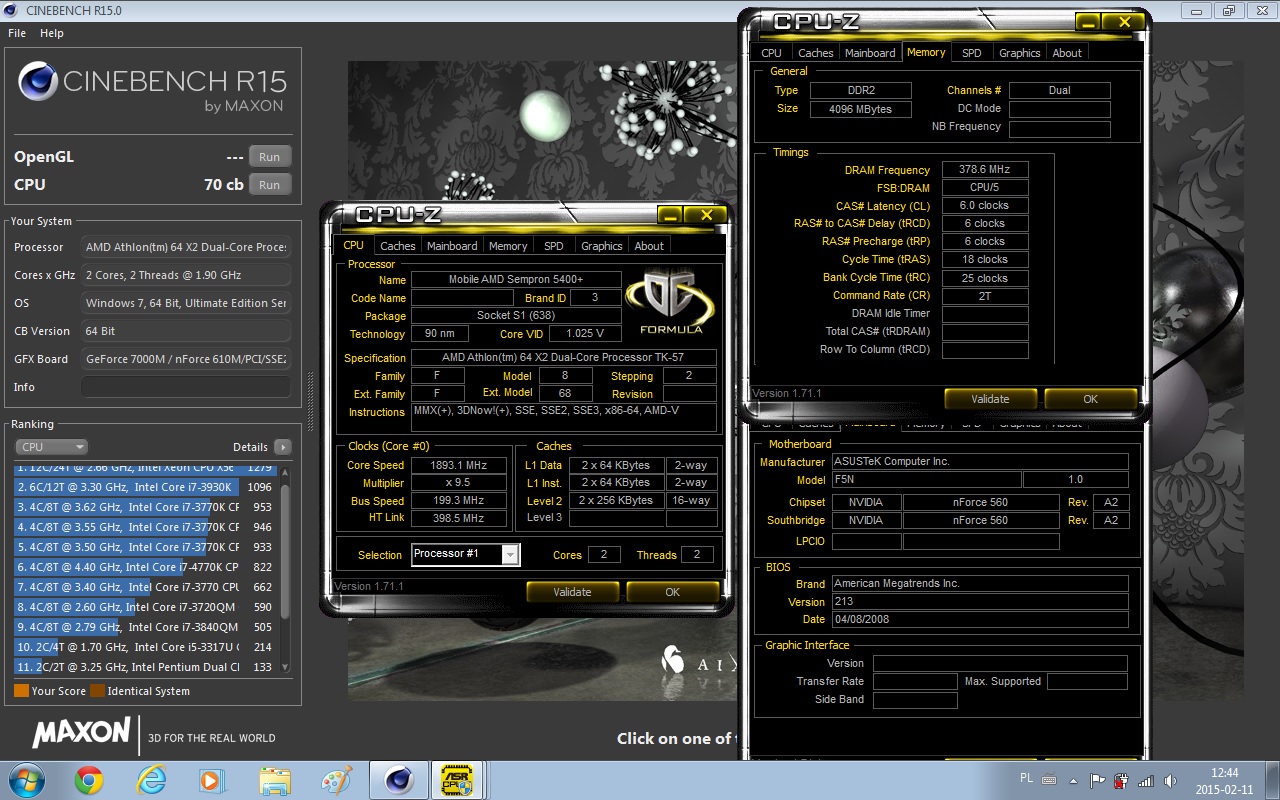Open Mainboard tab in CPU-Z Memory window
The height and width of the screenshot is (800, 1280).
pyautogui.click(x=870, y=53)
